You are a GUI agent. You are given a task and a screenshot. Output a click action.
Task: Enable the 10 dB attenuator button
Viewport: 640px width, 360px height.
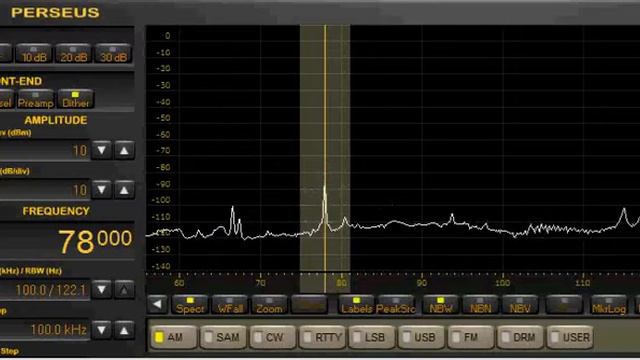coord(34,53)
